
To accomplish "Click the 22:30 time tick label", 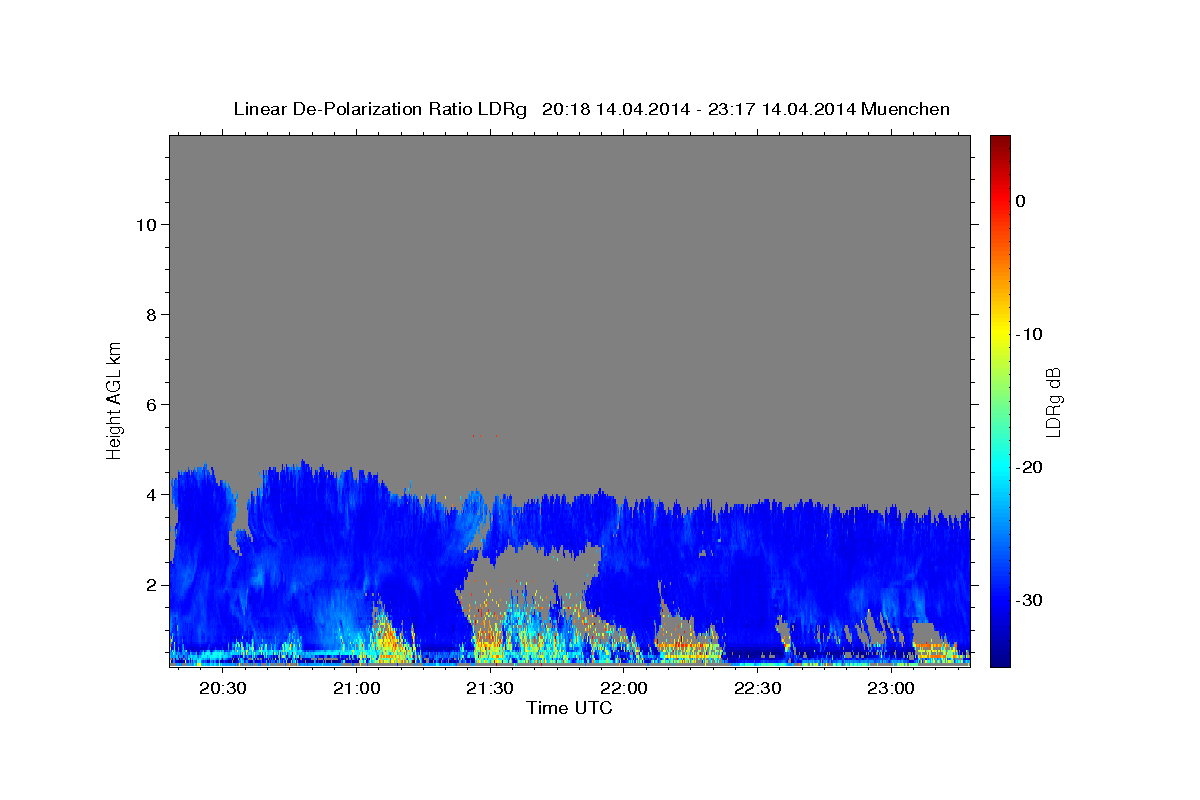I will tap(757, 688).
